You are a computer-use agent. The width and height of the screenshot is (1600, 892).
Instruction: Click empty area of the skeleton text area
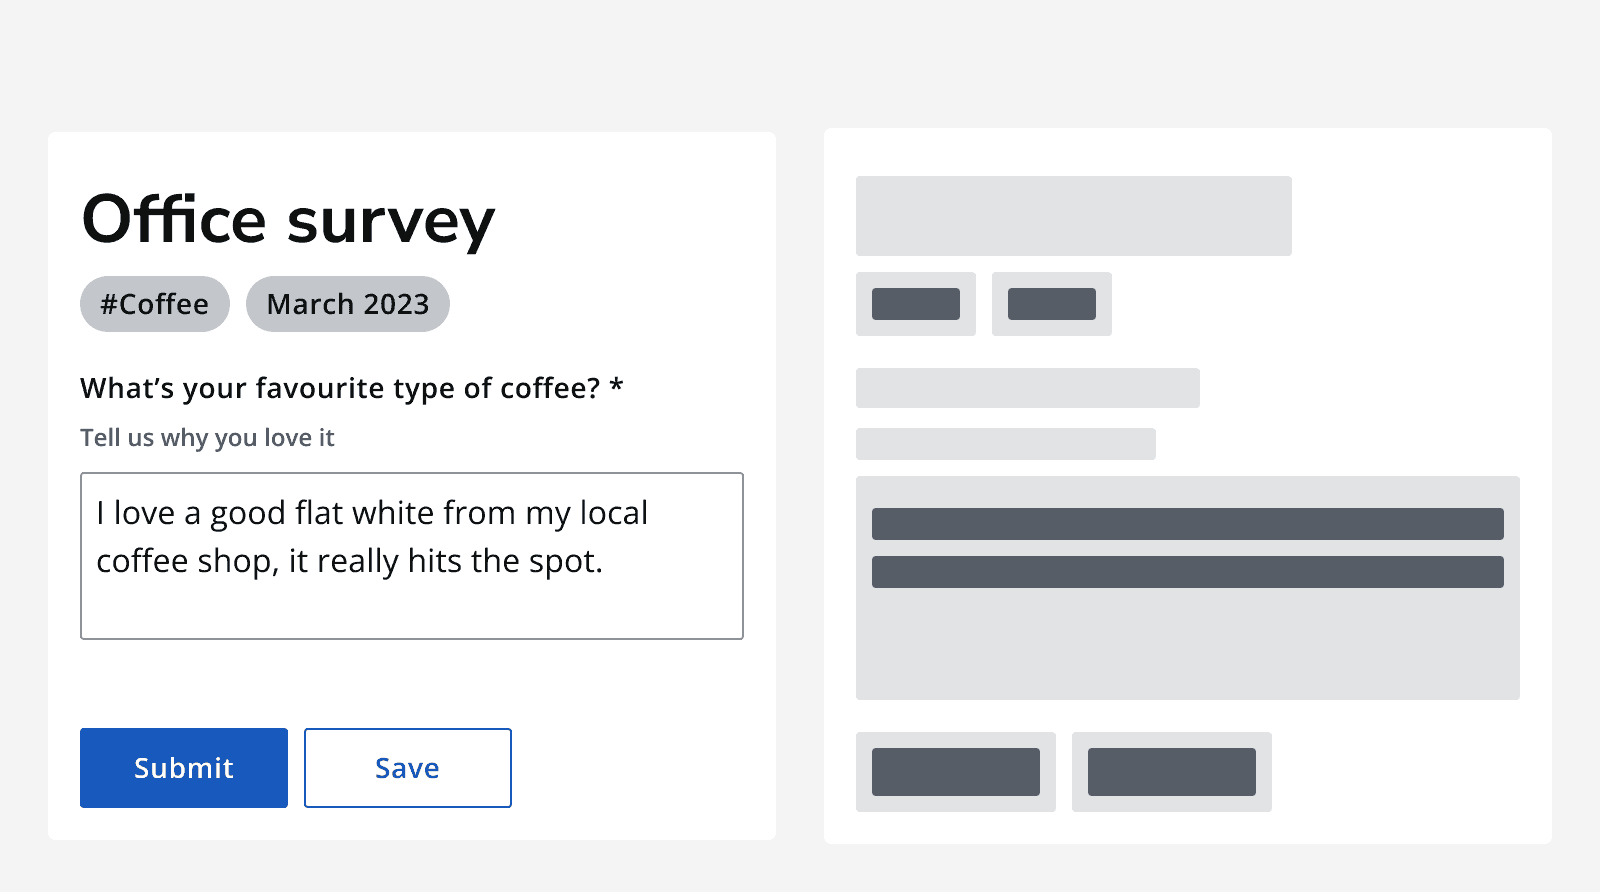coord(1188,645)
